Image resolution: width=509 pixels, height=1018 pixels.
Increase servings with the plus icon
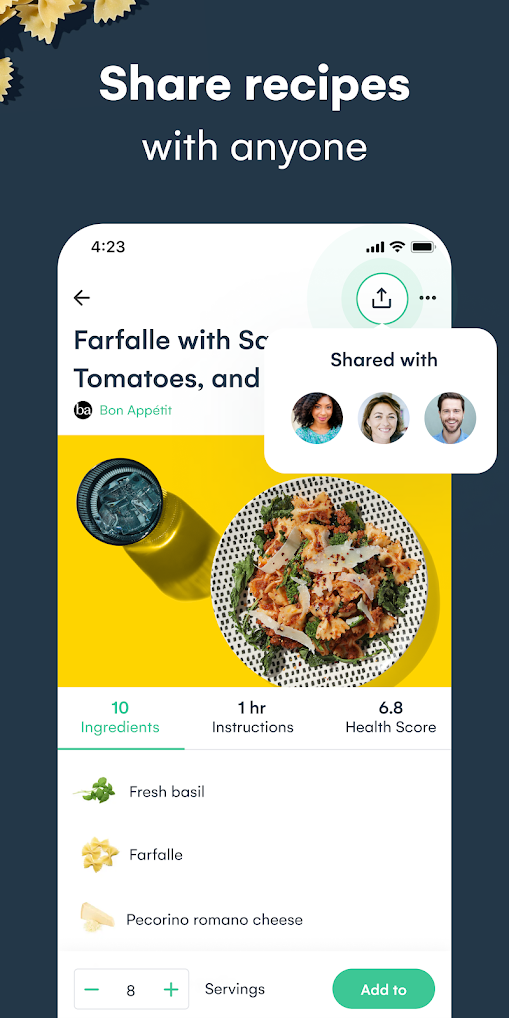tap(171, 989)
